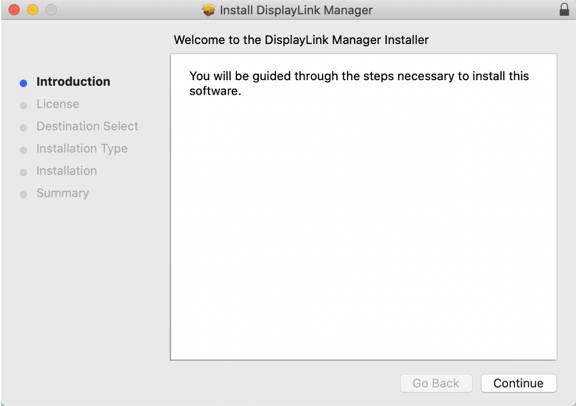Viewport: 576px width, 406px height.
Task: Select the Installation step label
Action: [66, 171]
